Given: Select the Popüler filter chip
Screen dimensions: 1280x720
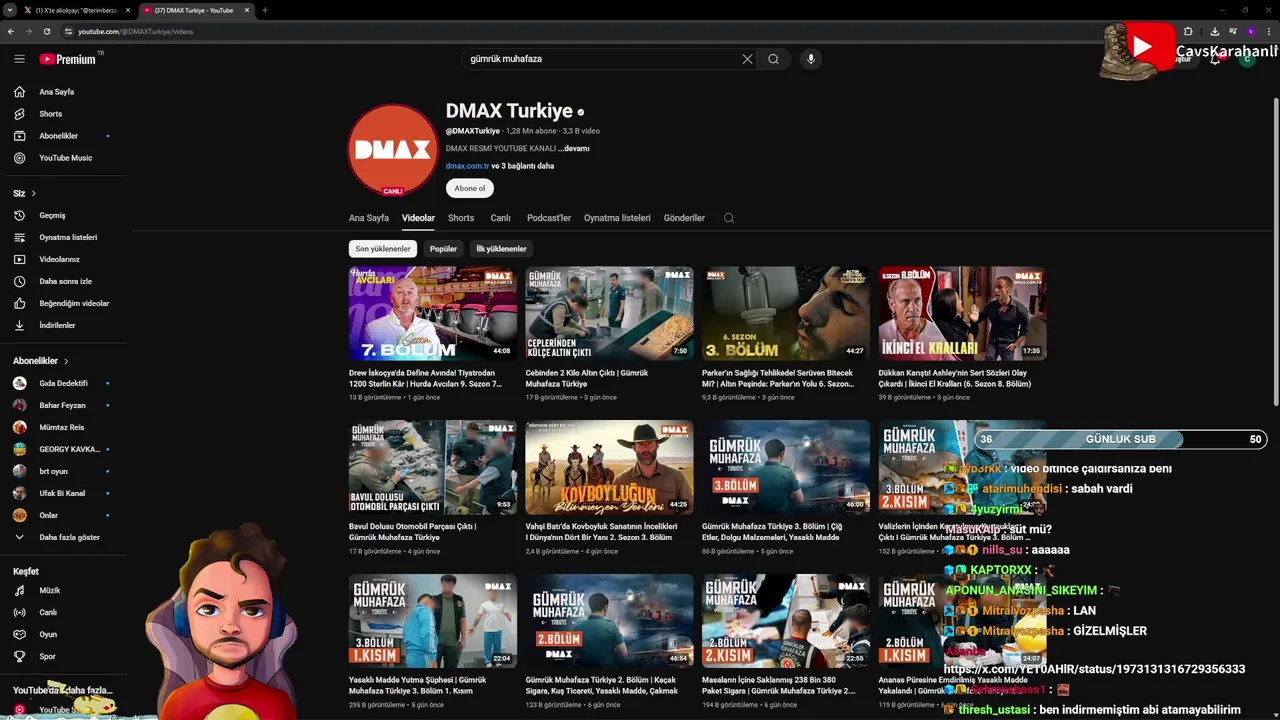Looking at the screenshot, I should [x=443, y=249].
